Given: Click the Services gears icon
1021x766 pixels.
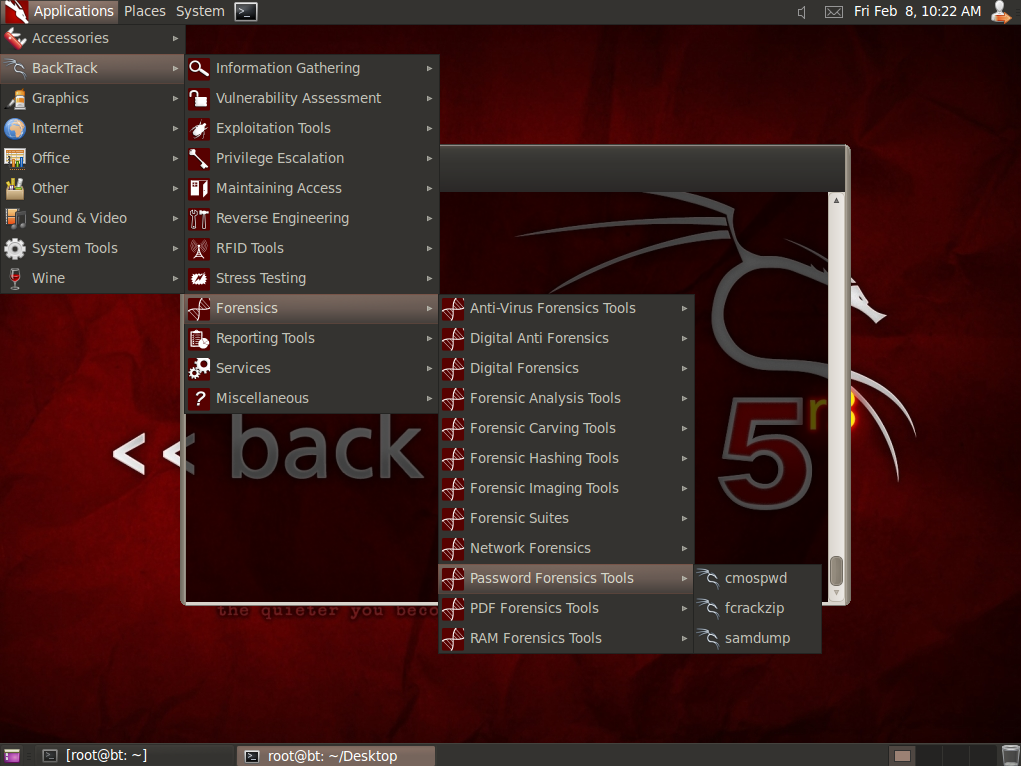Looking at the screenshot, I should click(199, 368).
